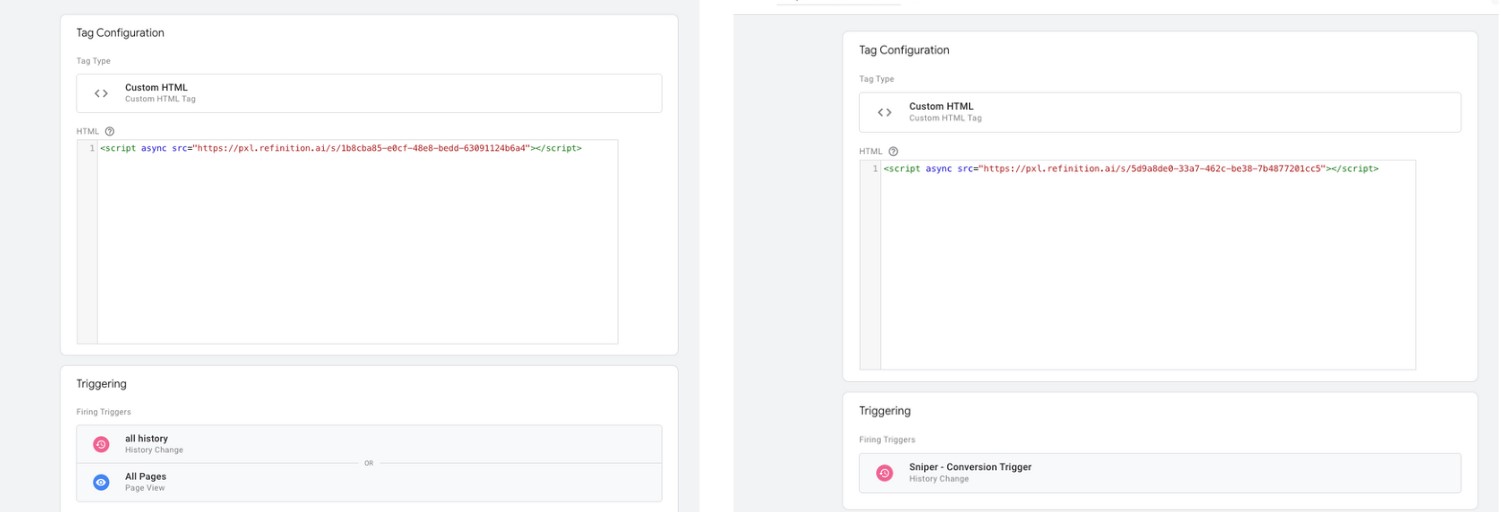
Task: Click the Tag Type label in left panel
Action: coord(93,61)
